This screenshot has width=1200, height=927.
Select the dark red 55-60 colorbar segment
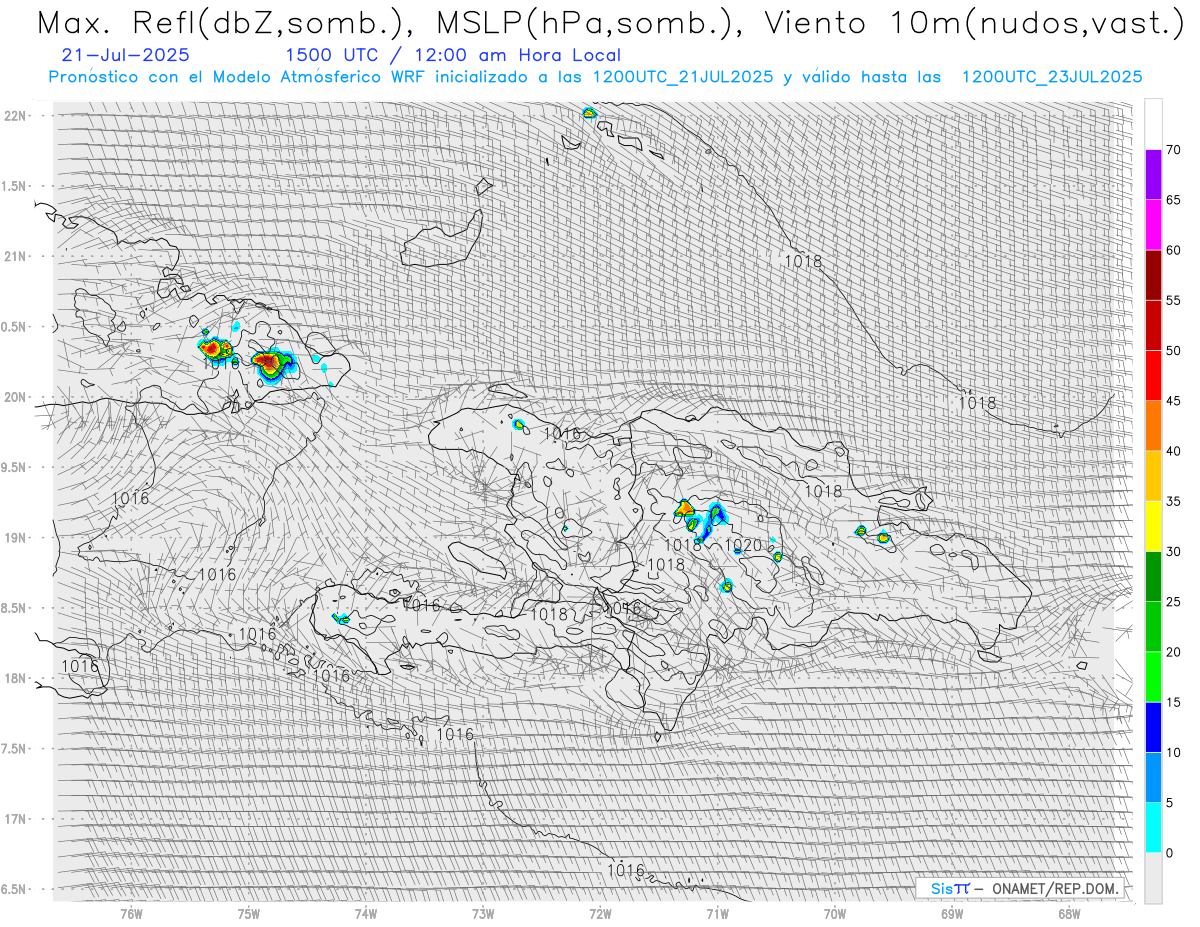(x=1153, y=275)
